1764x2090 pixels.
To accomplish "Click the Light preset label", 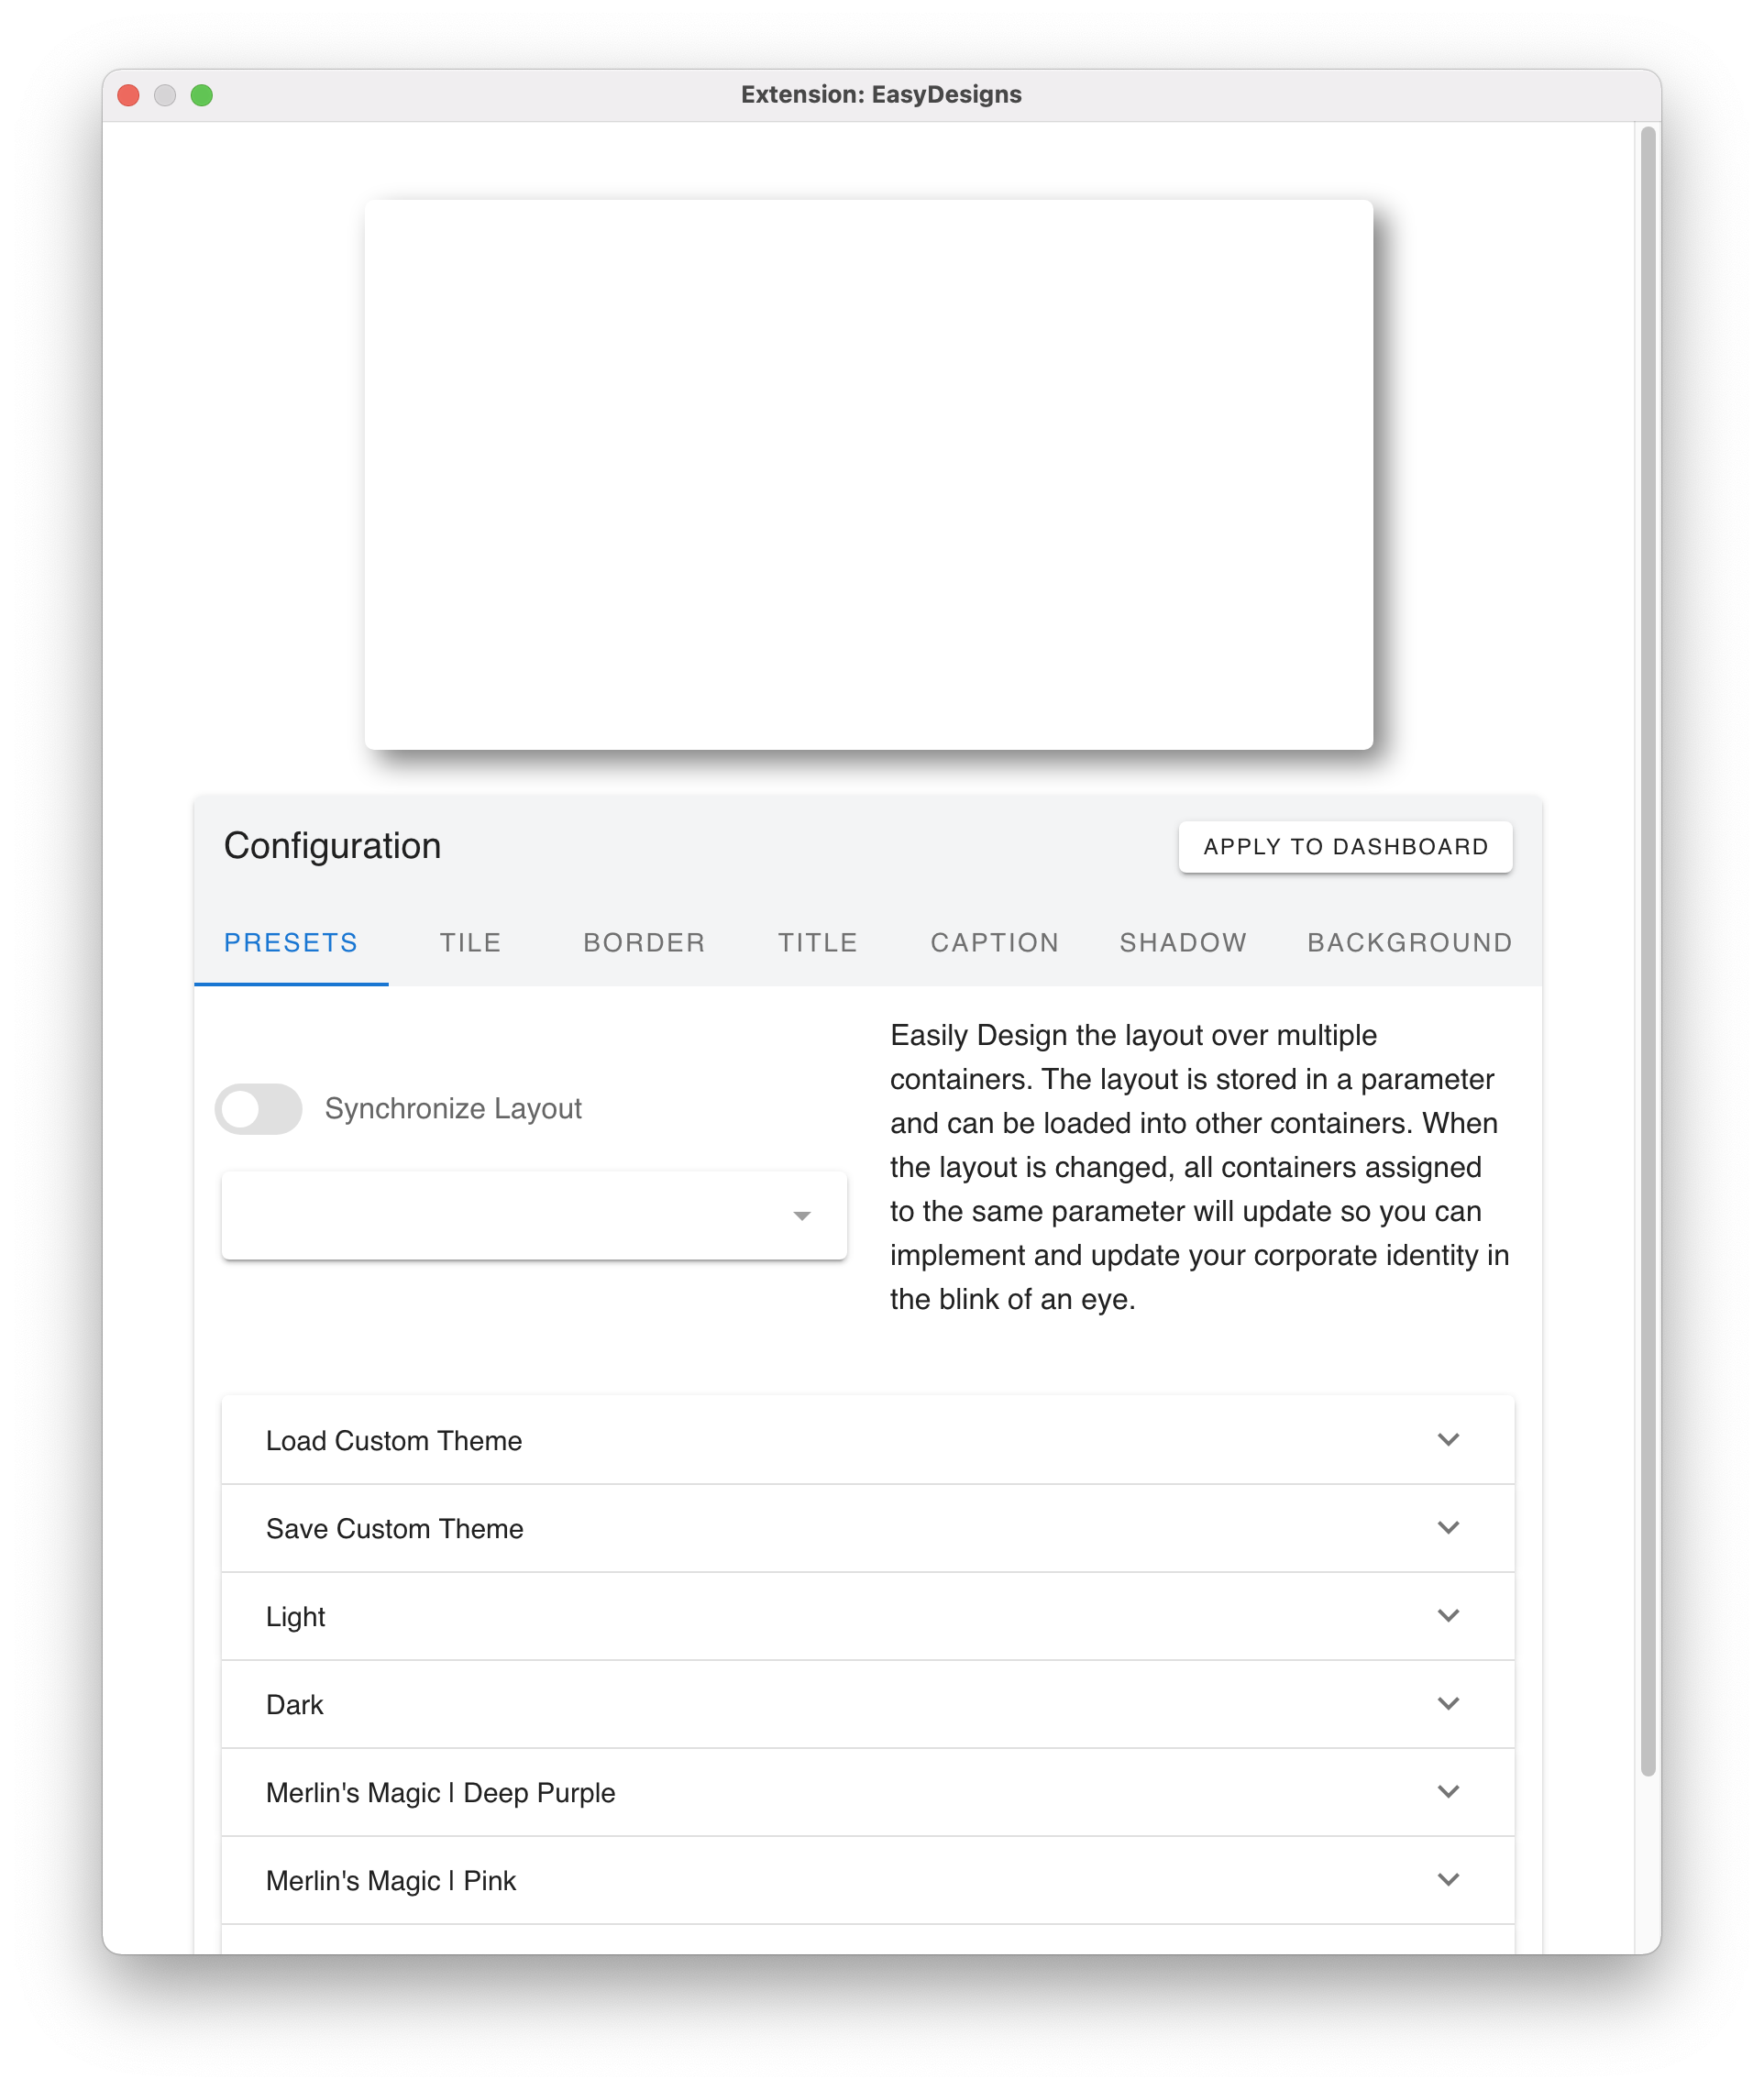I will [x=296, y=1617].
